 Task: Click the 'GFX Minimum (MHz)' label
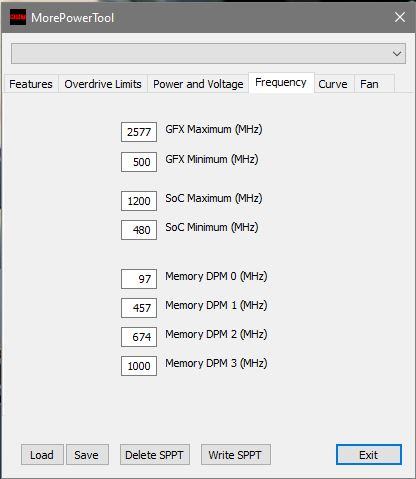[x=212, y=159]
